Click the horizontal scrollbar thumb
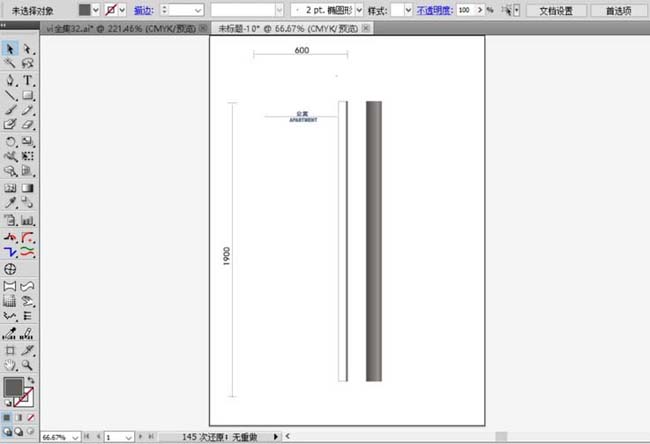Screen dimensions: 650x444 pos(501,437)
